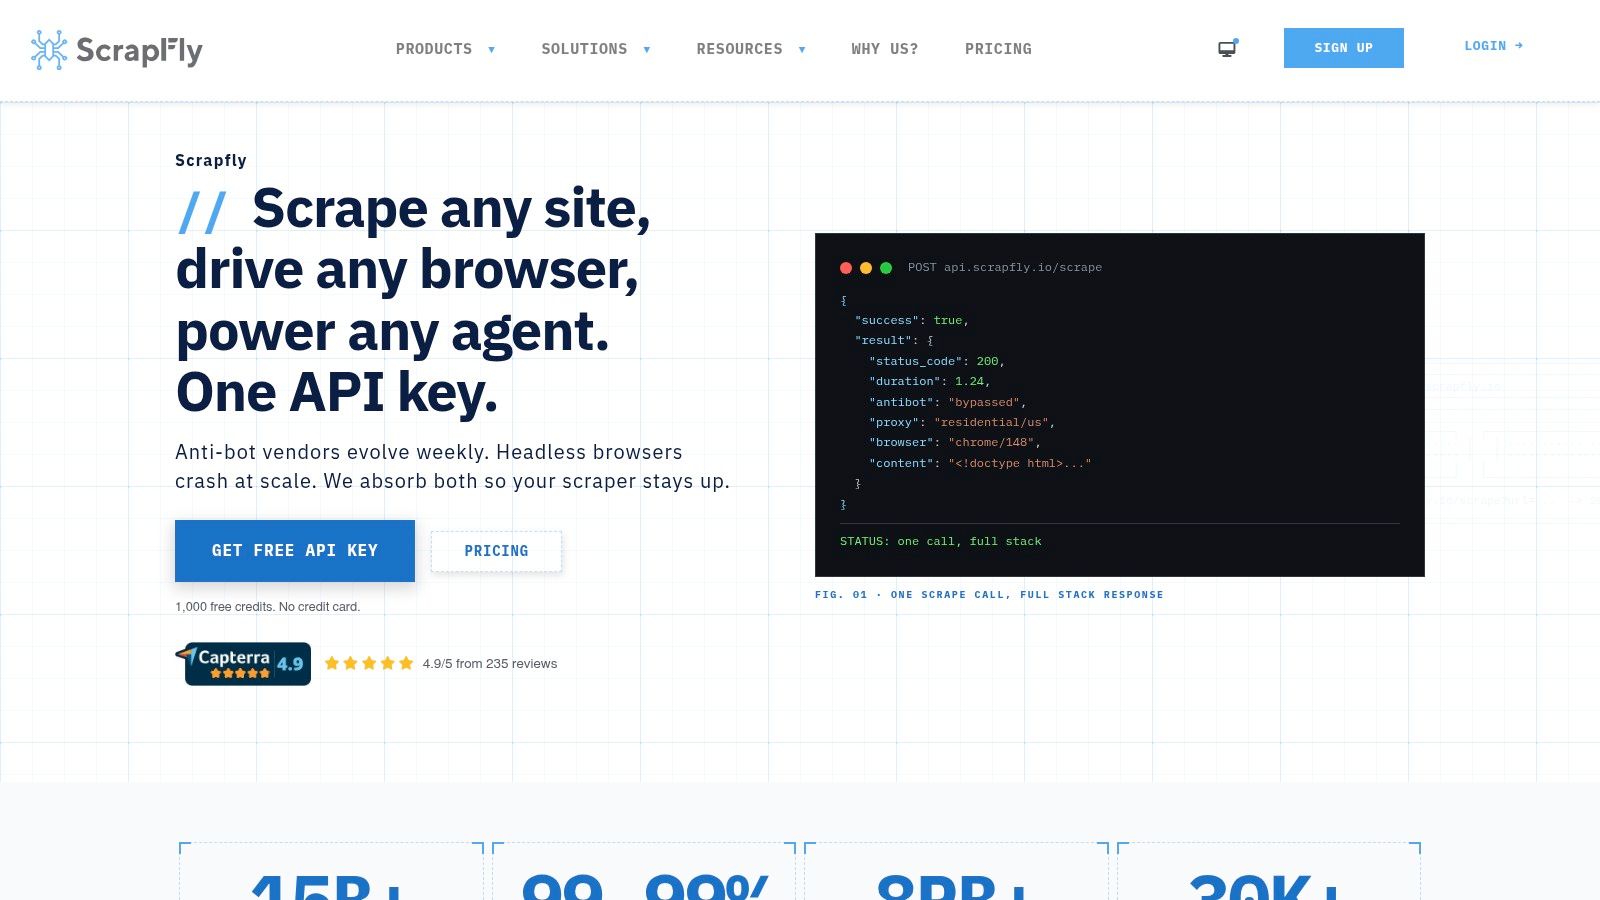Click the five gold stars beside the review count
The width and height of the screenshot is (1600, 900).
click(369, 663)
